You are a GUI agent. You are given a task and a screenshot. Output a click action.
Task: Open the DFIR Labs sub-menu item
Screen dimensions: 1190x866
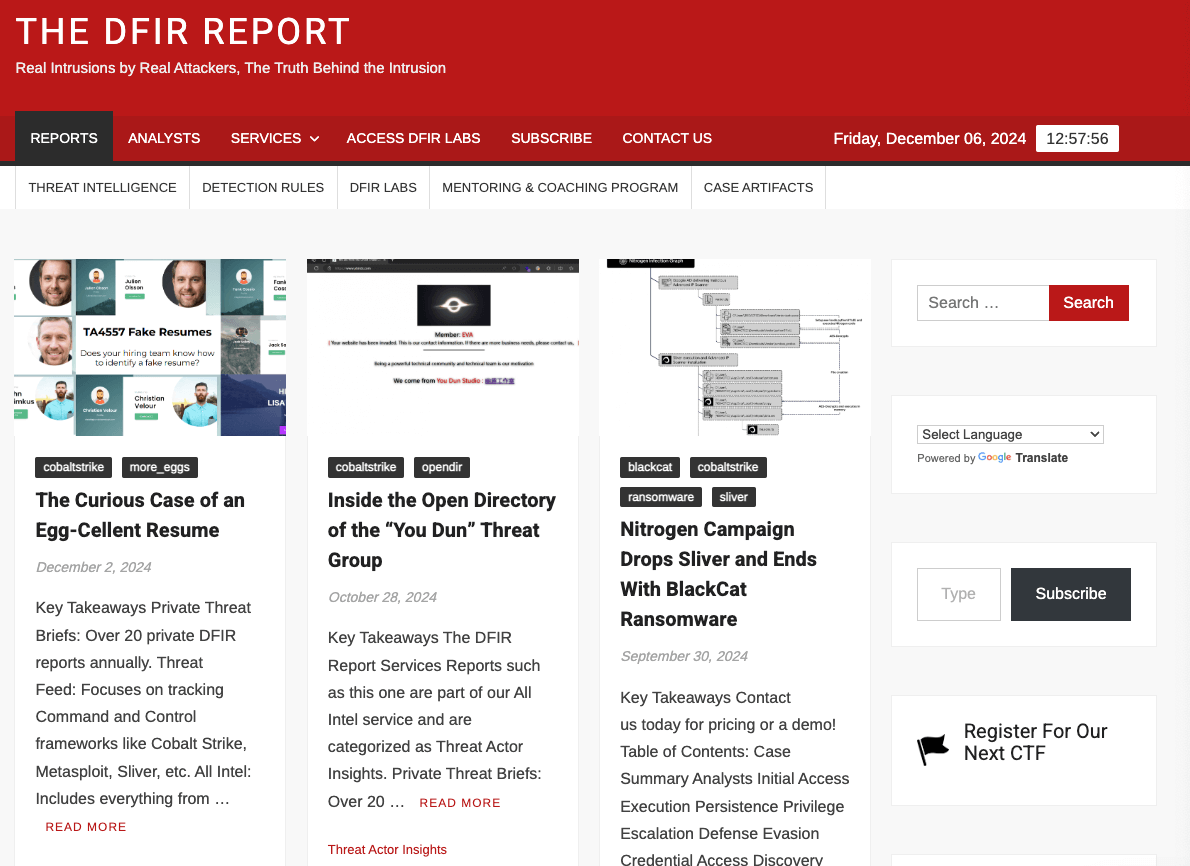pos(383,187)
